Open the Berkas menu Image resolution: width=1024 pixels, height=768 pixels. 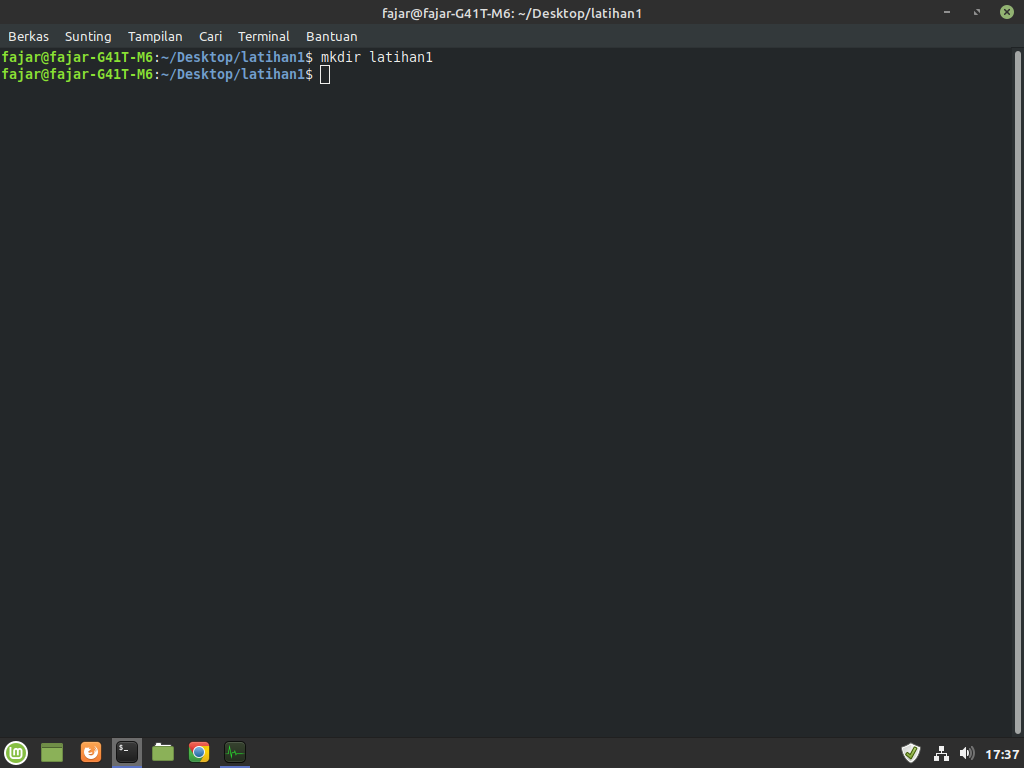pos(28,37)
